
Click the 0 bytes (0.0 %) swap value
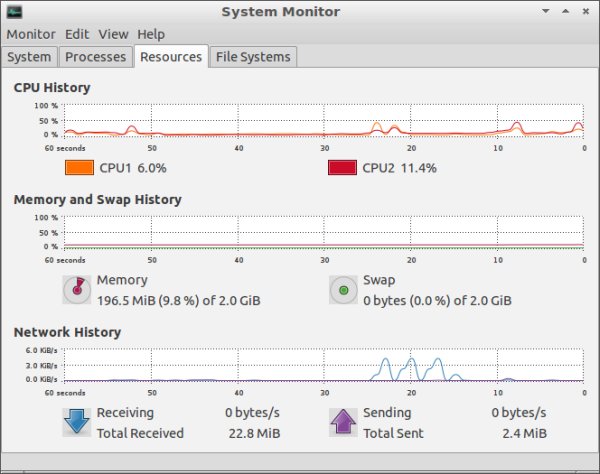437,301
